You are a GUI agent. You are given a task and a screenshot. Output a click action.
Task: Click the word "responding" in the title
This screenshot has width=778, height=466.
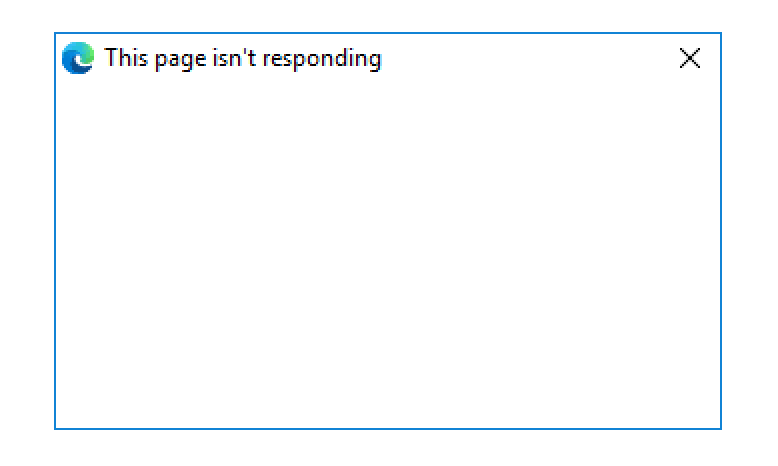pyautogui.click(x=322, y=60)
